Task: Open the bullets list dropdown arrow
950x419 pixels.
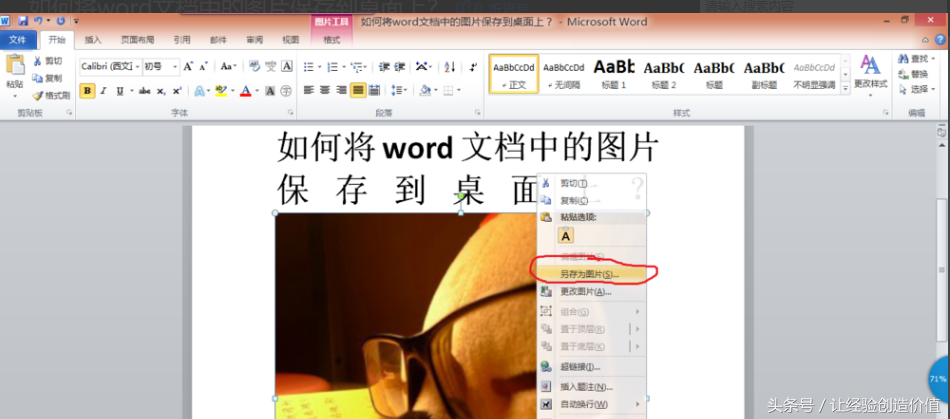Action: point(319,67)
